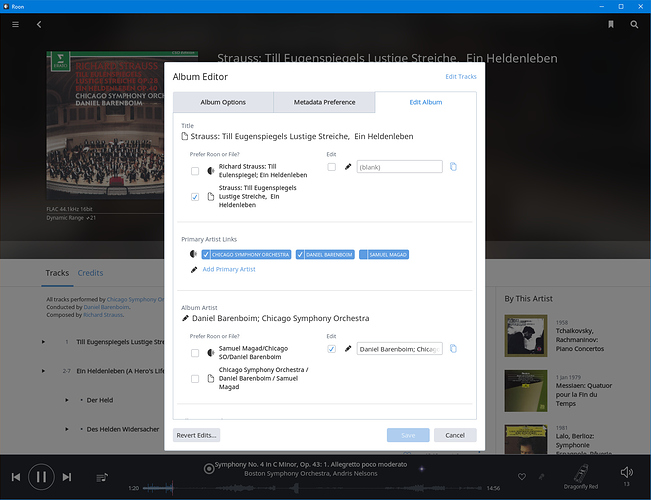
Task: Click the Save button
Action: [x=408, y=435]
